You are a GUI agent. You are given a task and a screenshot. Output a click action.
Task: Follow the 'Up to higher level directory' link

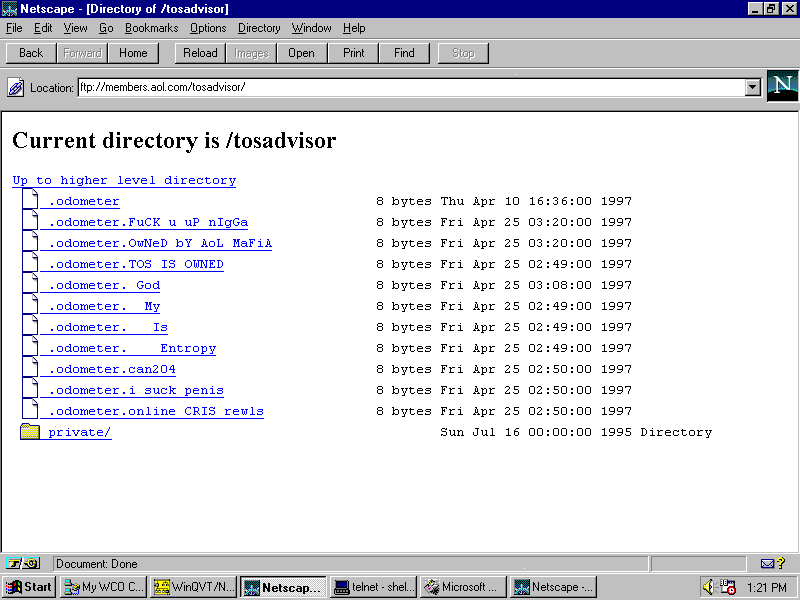124,180
